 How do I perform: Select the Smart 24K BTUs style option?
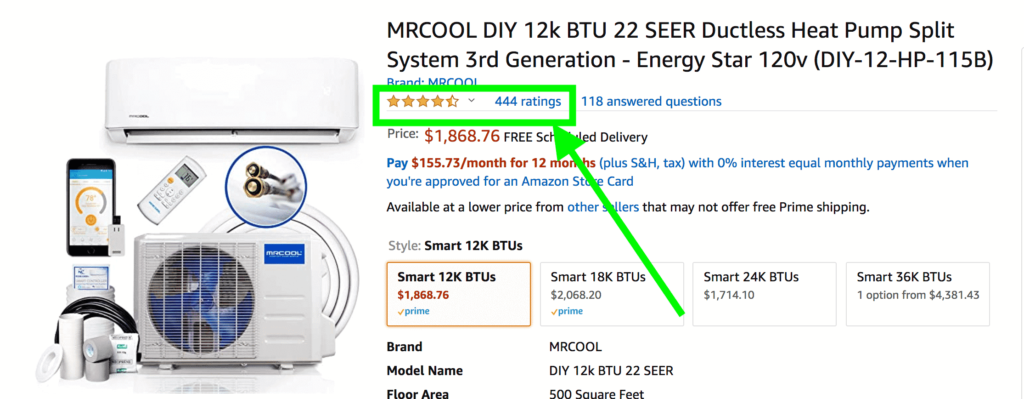coord(765,294)
